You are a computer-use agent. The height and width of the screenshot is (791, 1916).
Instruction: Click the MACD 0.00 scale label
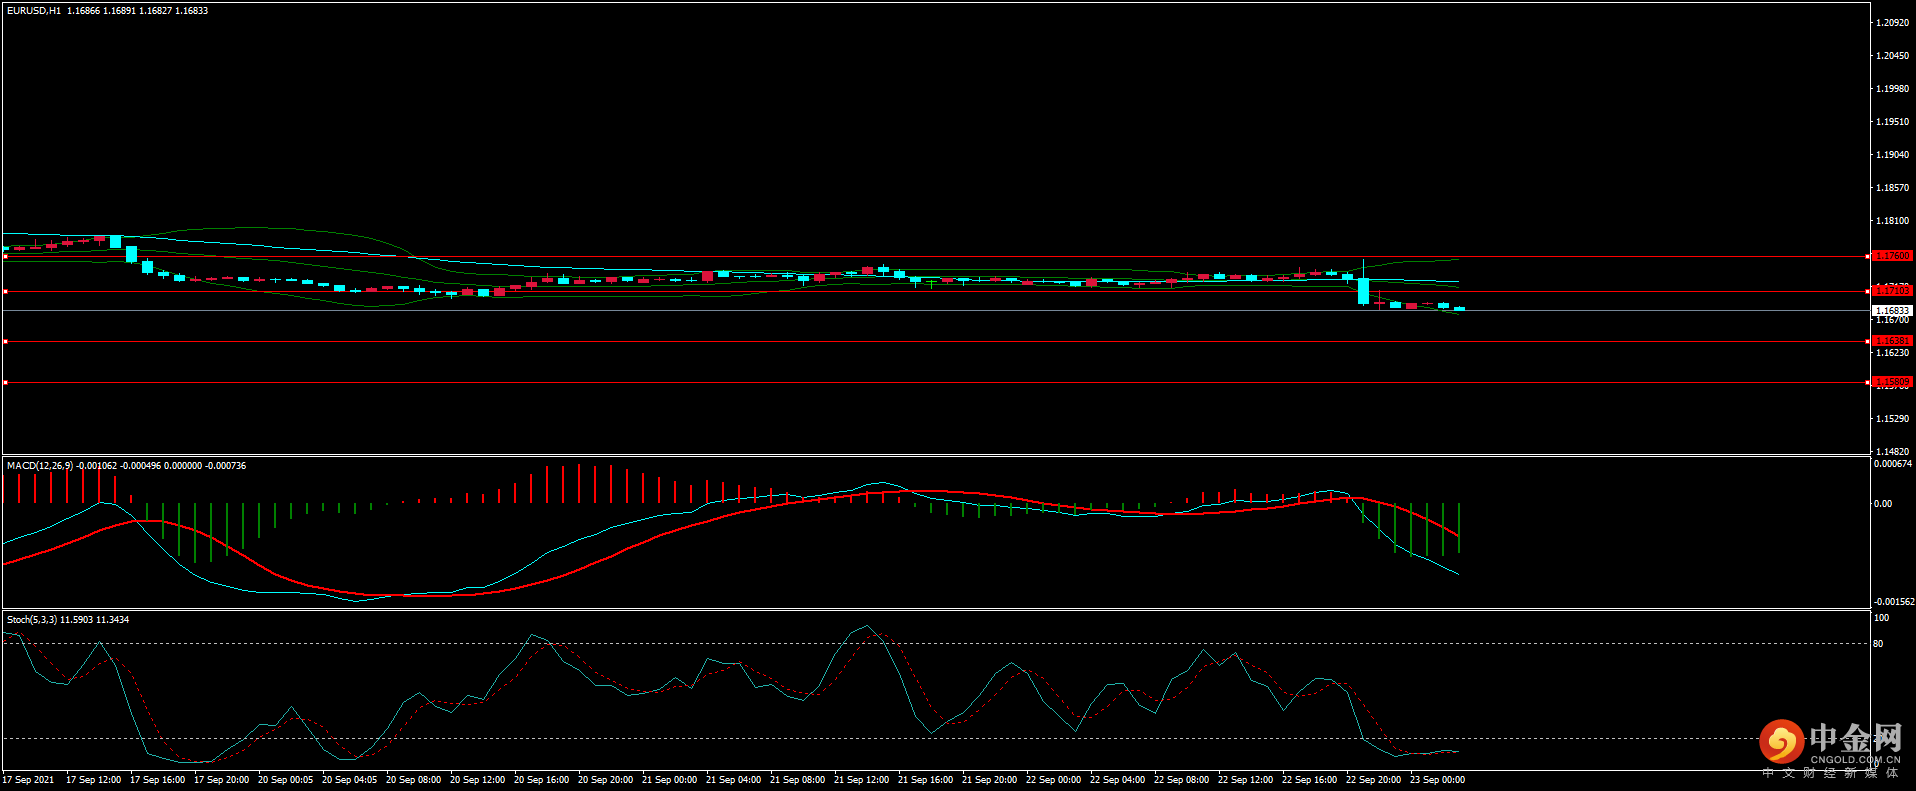pyautogui.click(x=1882, y=504)
